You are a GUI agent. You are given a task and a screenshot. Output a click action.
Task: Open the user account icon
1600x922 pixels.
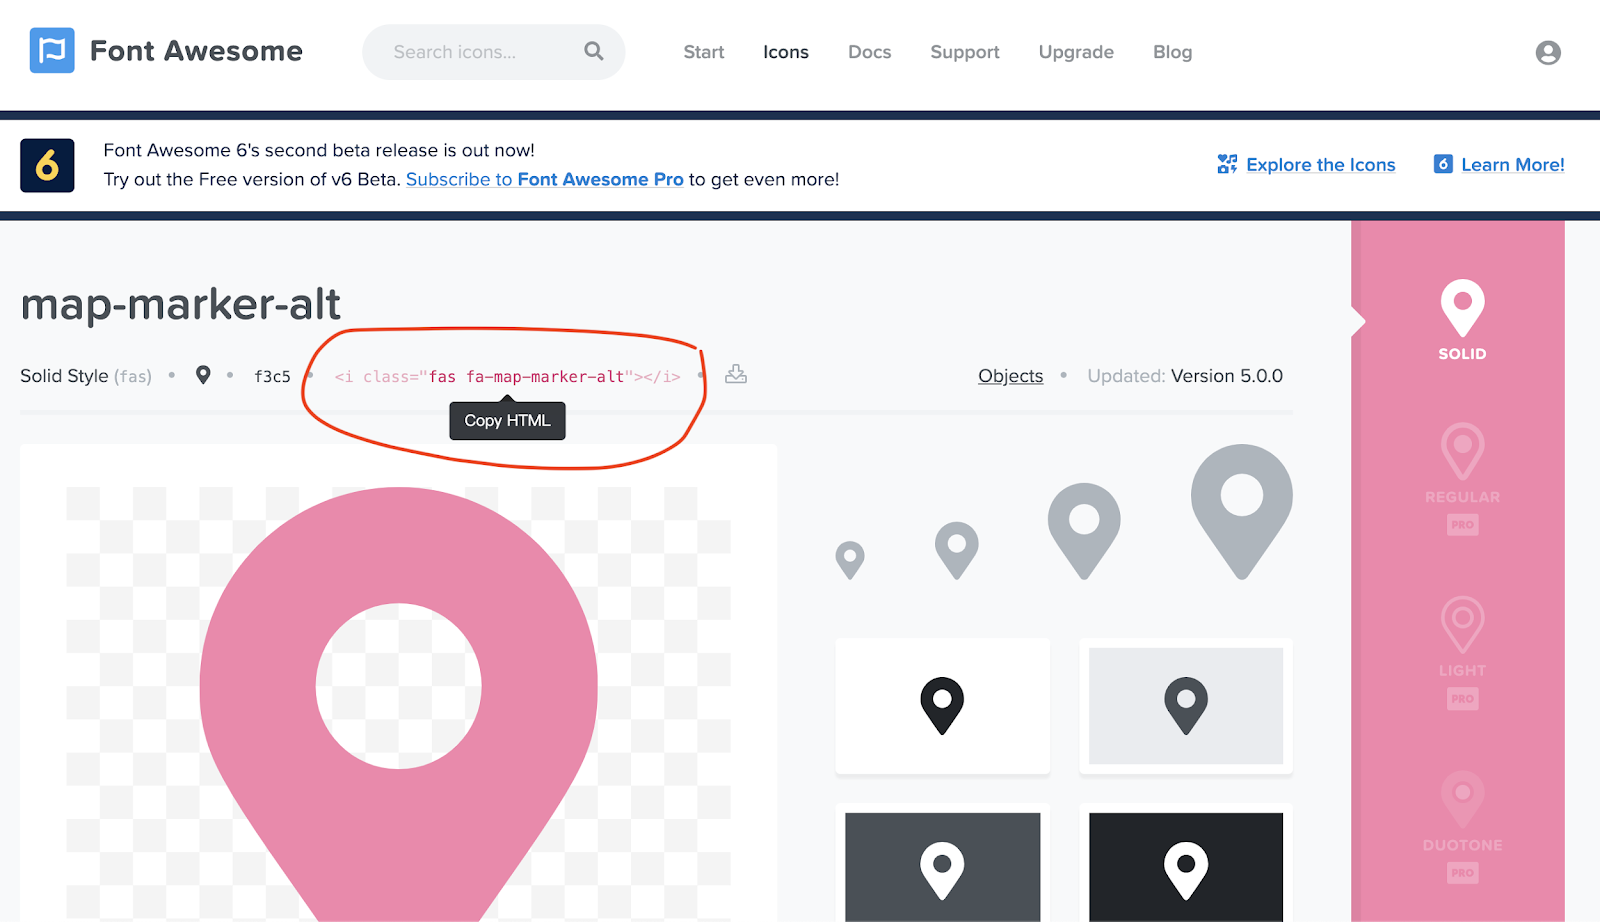1548,52
